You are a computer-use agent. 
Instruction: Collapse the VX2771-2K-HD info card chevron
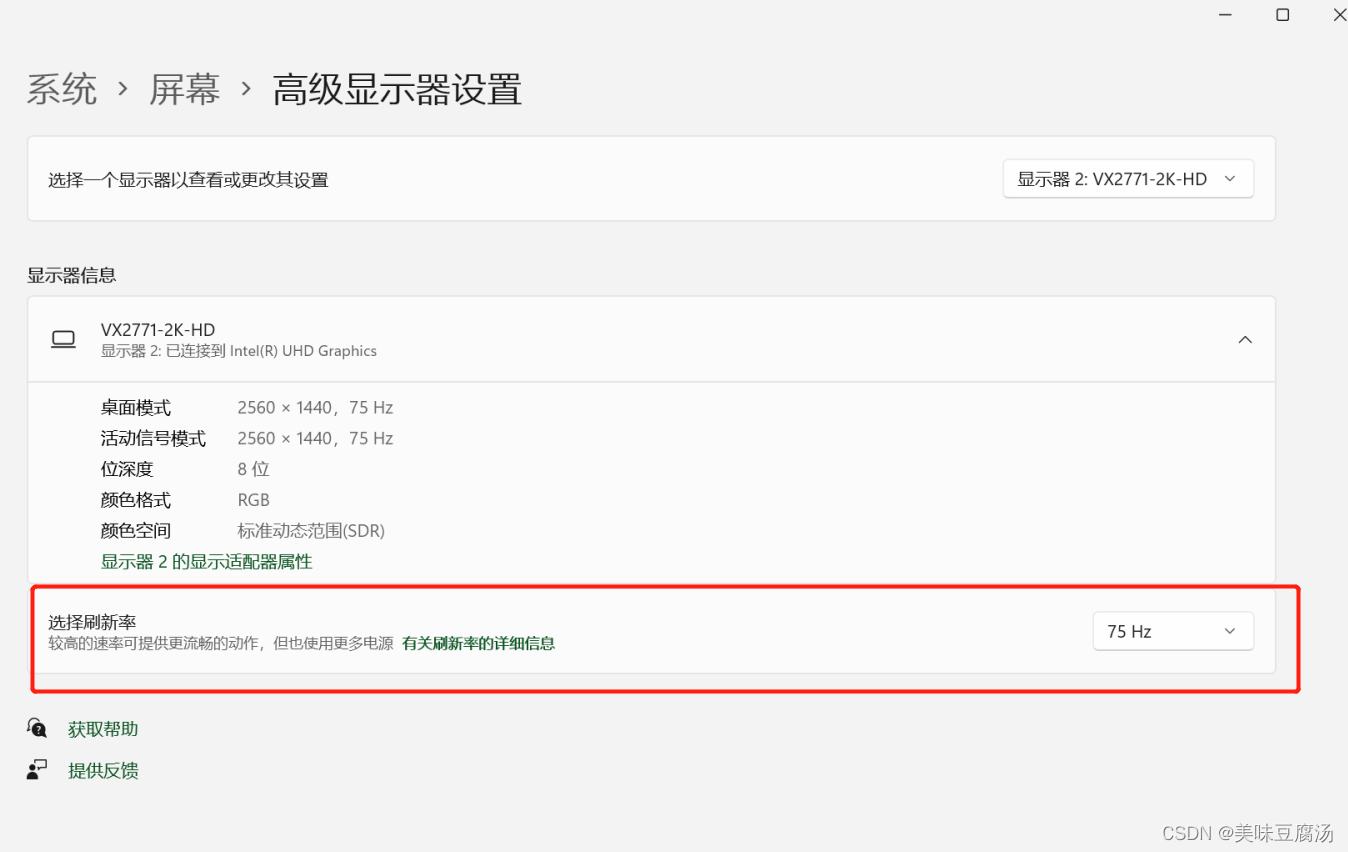[1245, 340]
